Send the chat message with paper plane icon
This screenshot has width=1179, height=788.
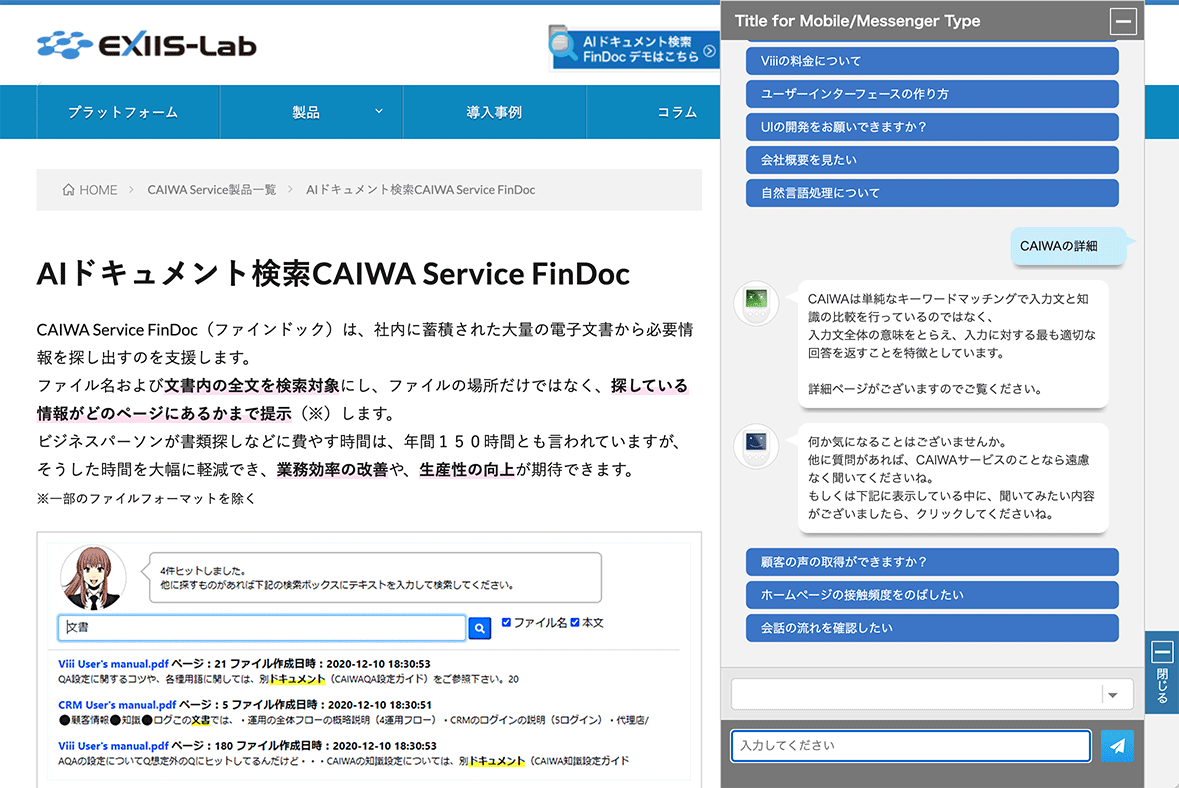click(1117, 746)
